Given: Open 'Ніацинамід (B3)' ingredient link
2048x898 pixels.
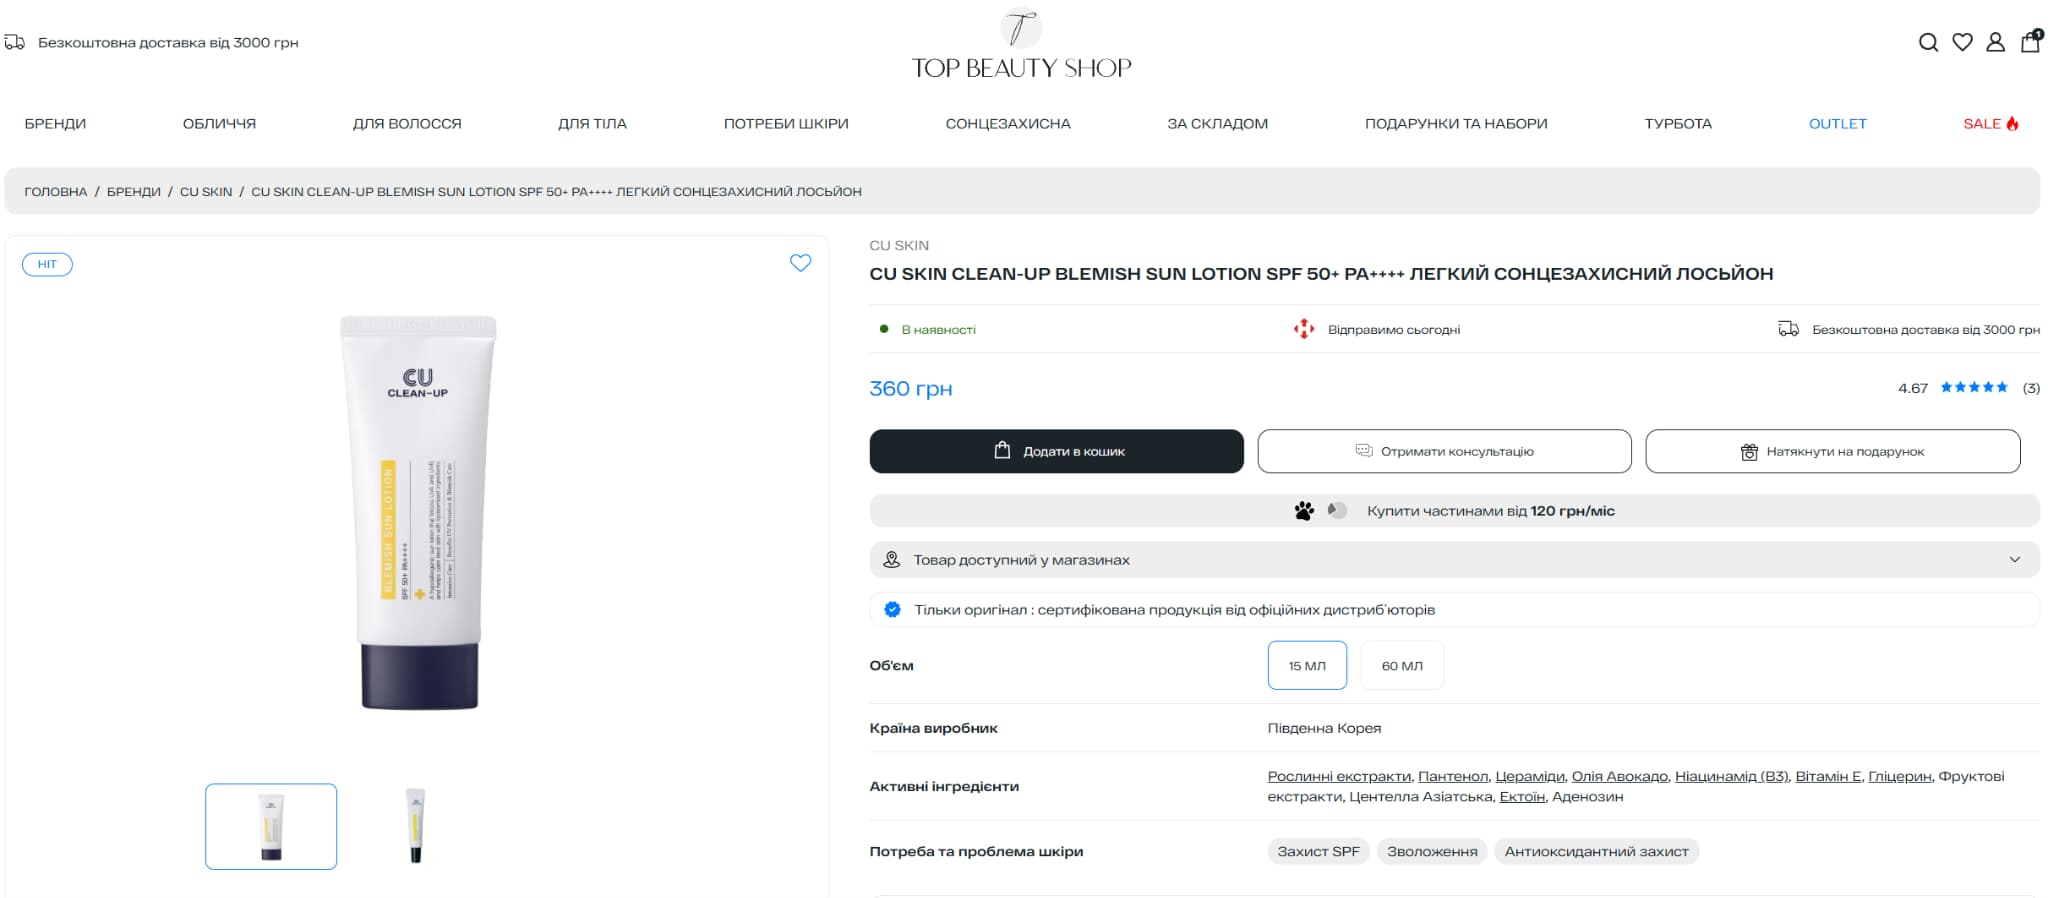Looking at the screenshot, I should pos(1732,776).
